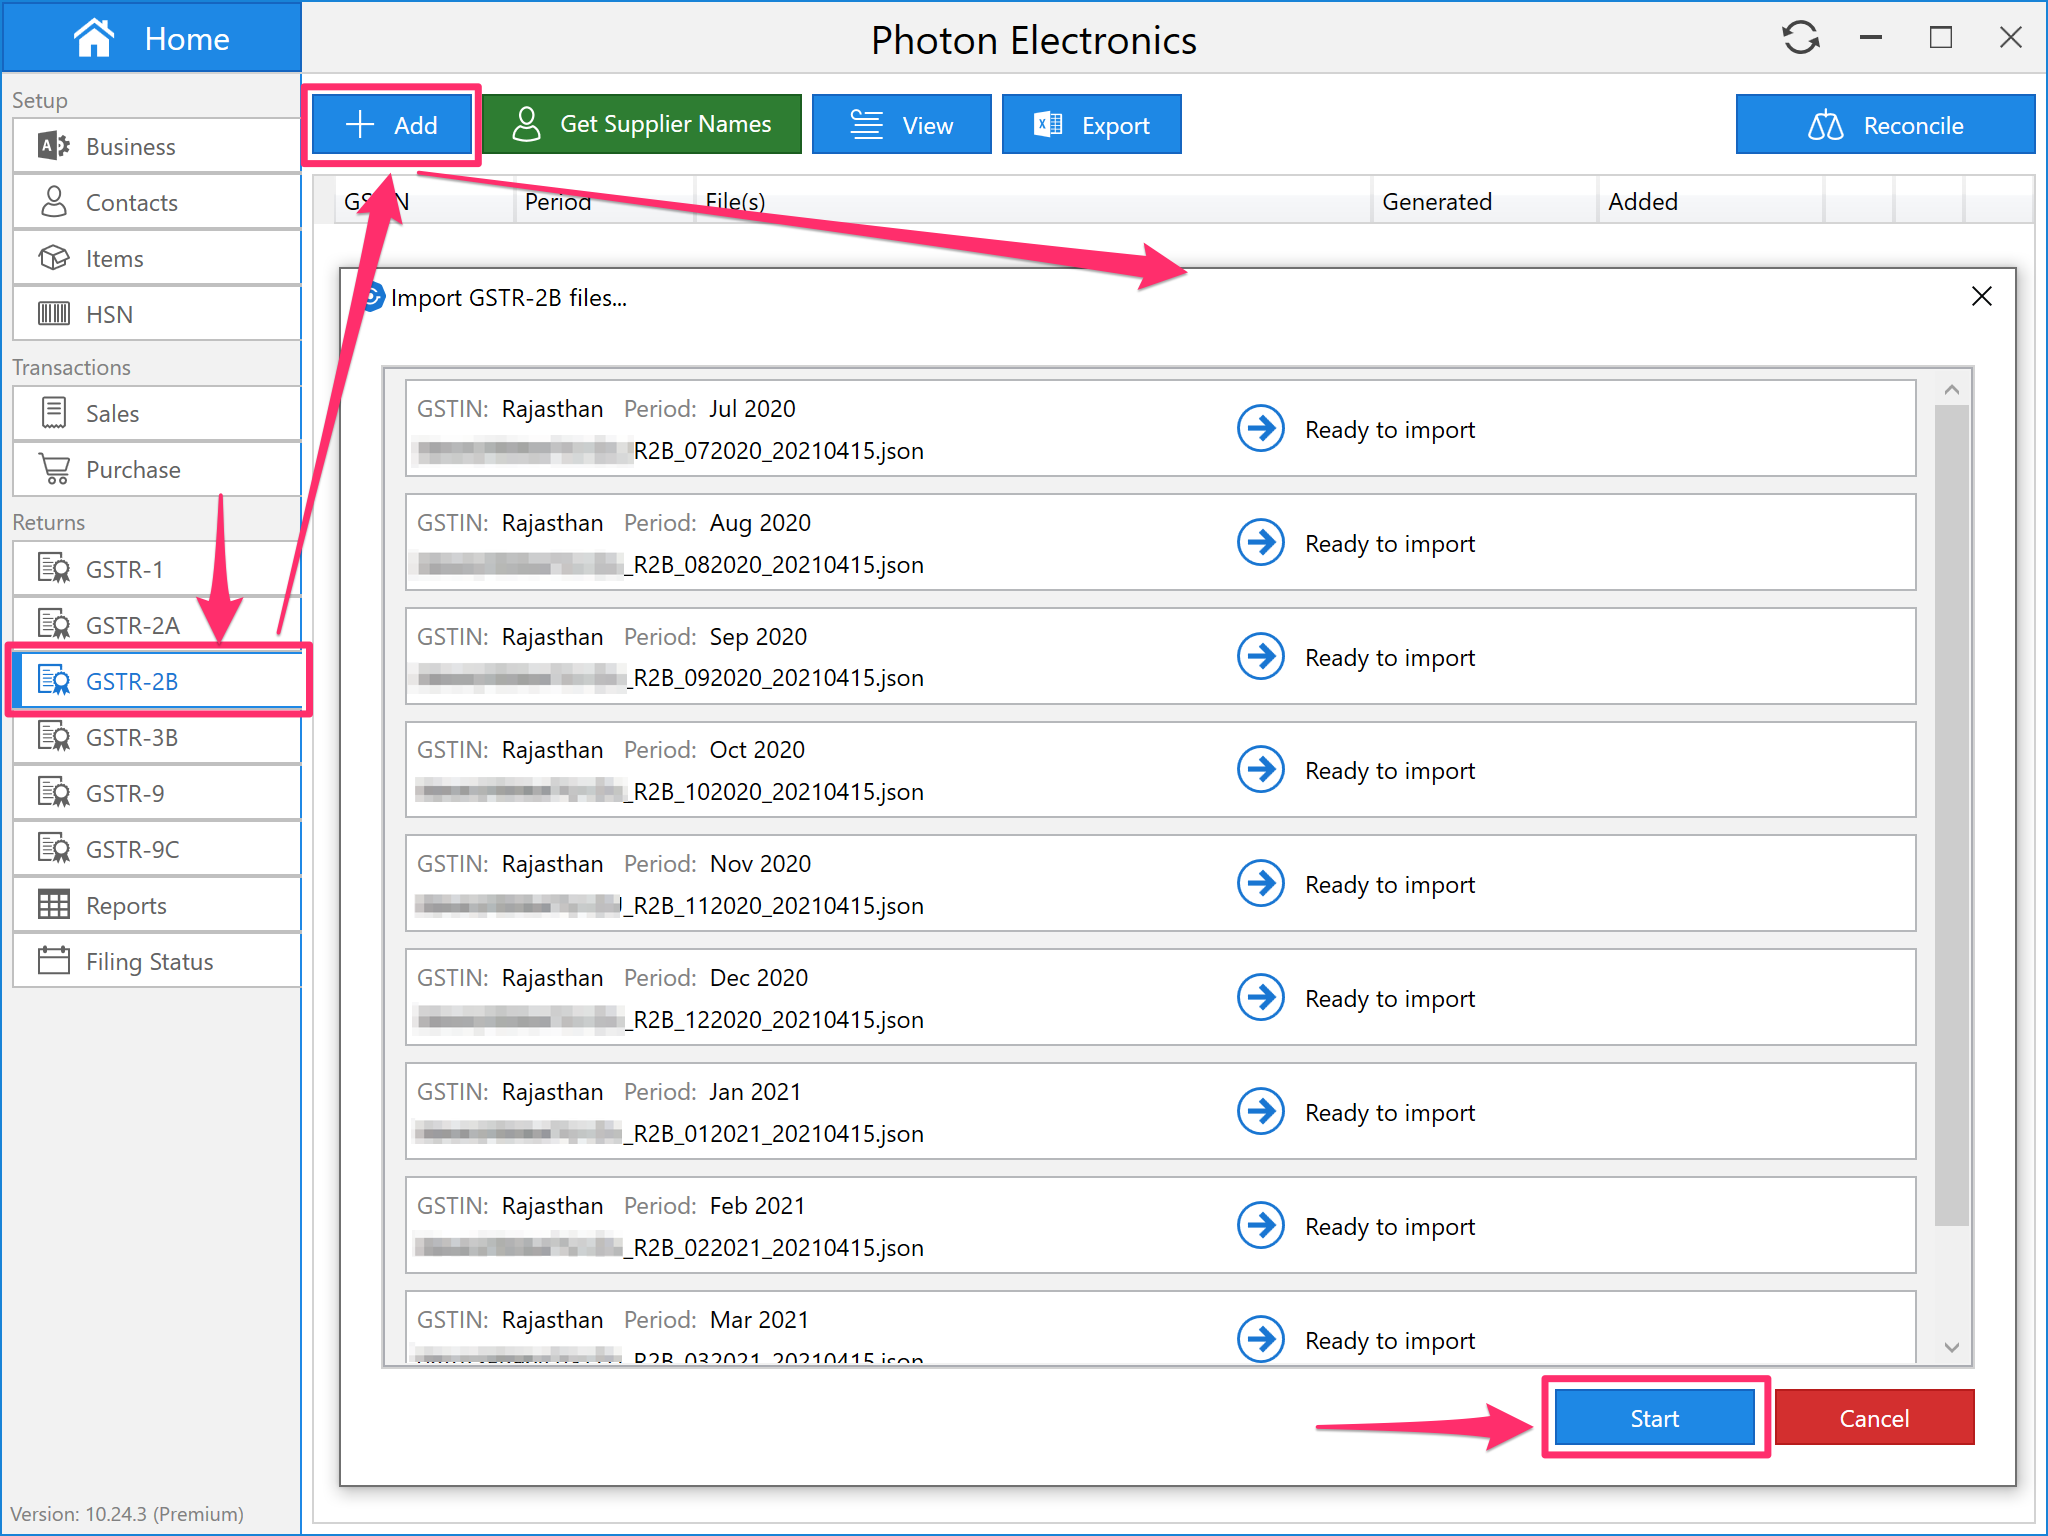Click the Reconcile scales button
The height and width of the screenshot is (1536, 2048).
1884,125
